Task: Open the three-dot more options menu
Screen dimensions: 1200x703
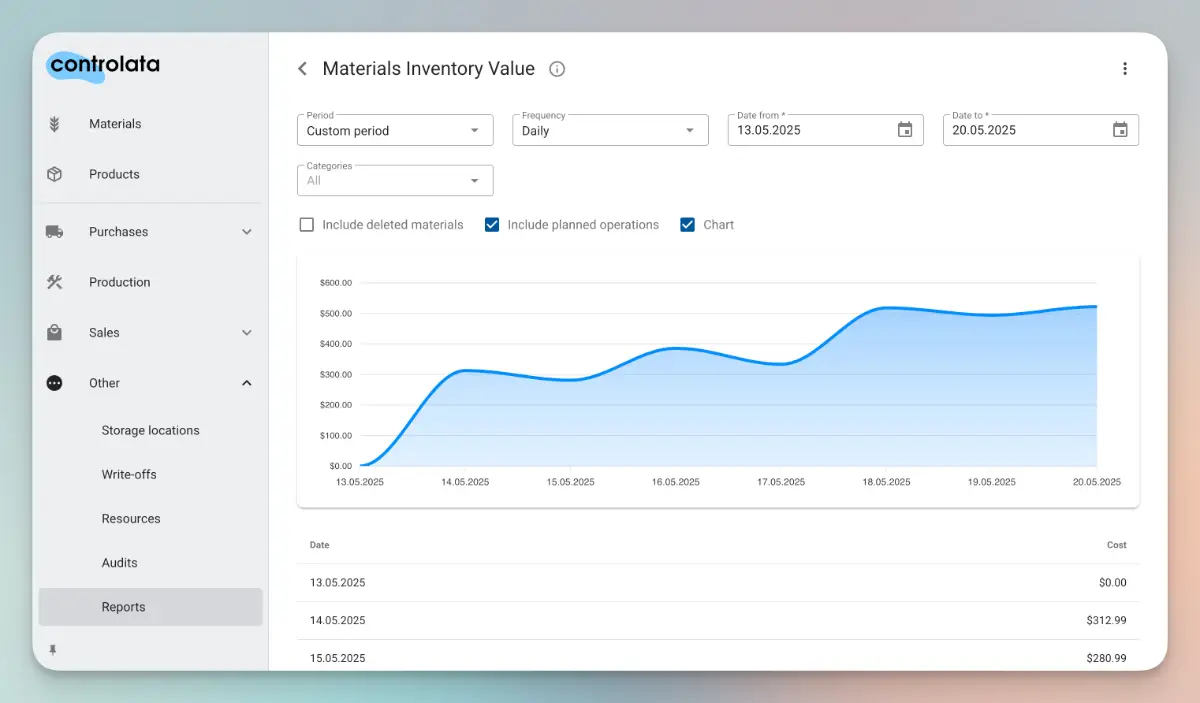Action: tap(1125, 69)
